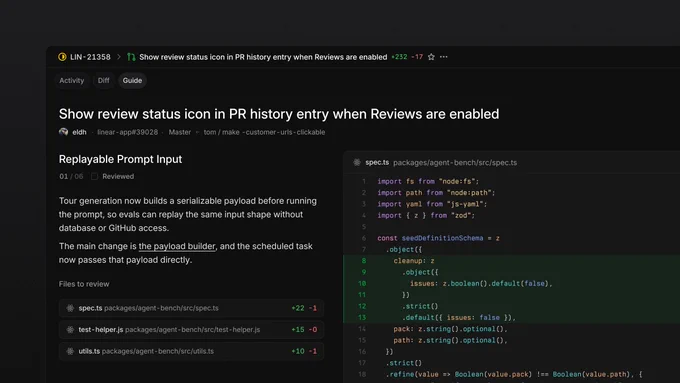Click the linear-app#39028 repository reference
The height and width of the screenshot is (383, 680).
pyautogui.click(x=128, y=132)
